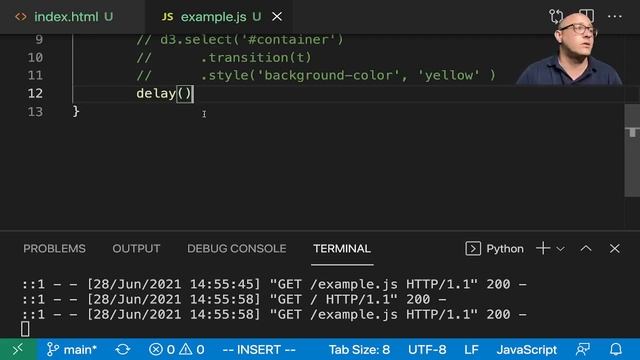Open notifications bell icon
Viewport: 640px width, 360px height.
[x=616, y=349]
